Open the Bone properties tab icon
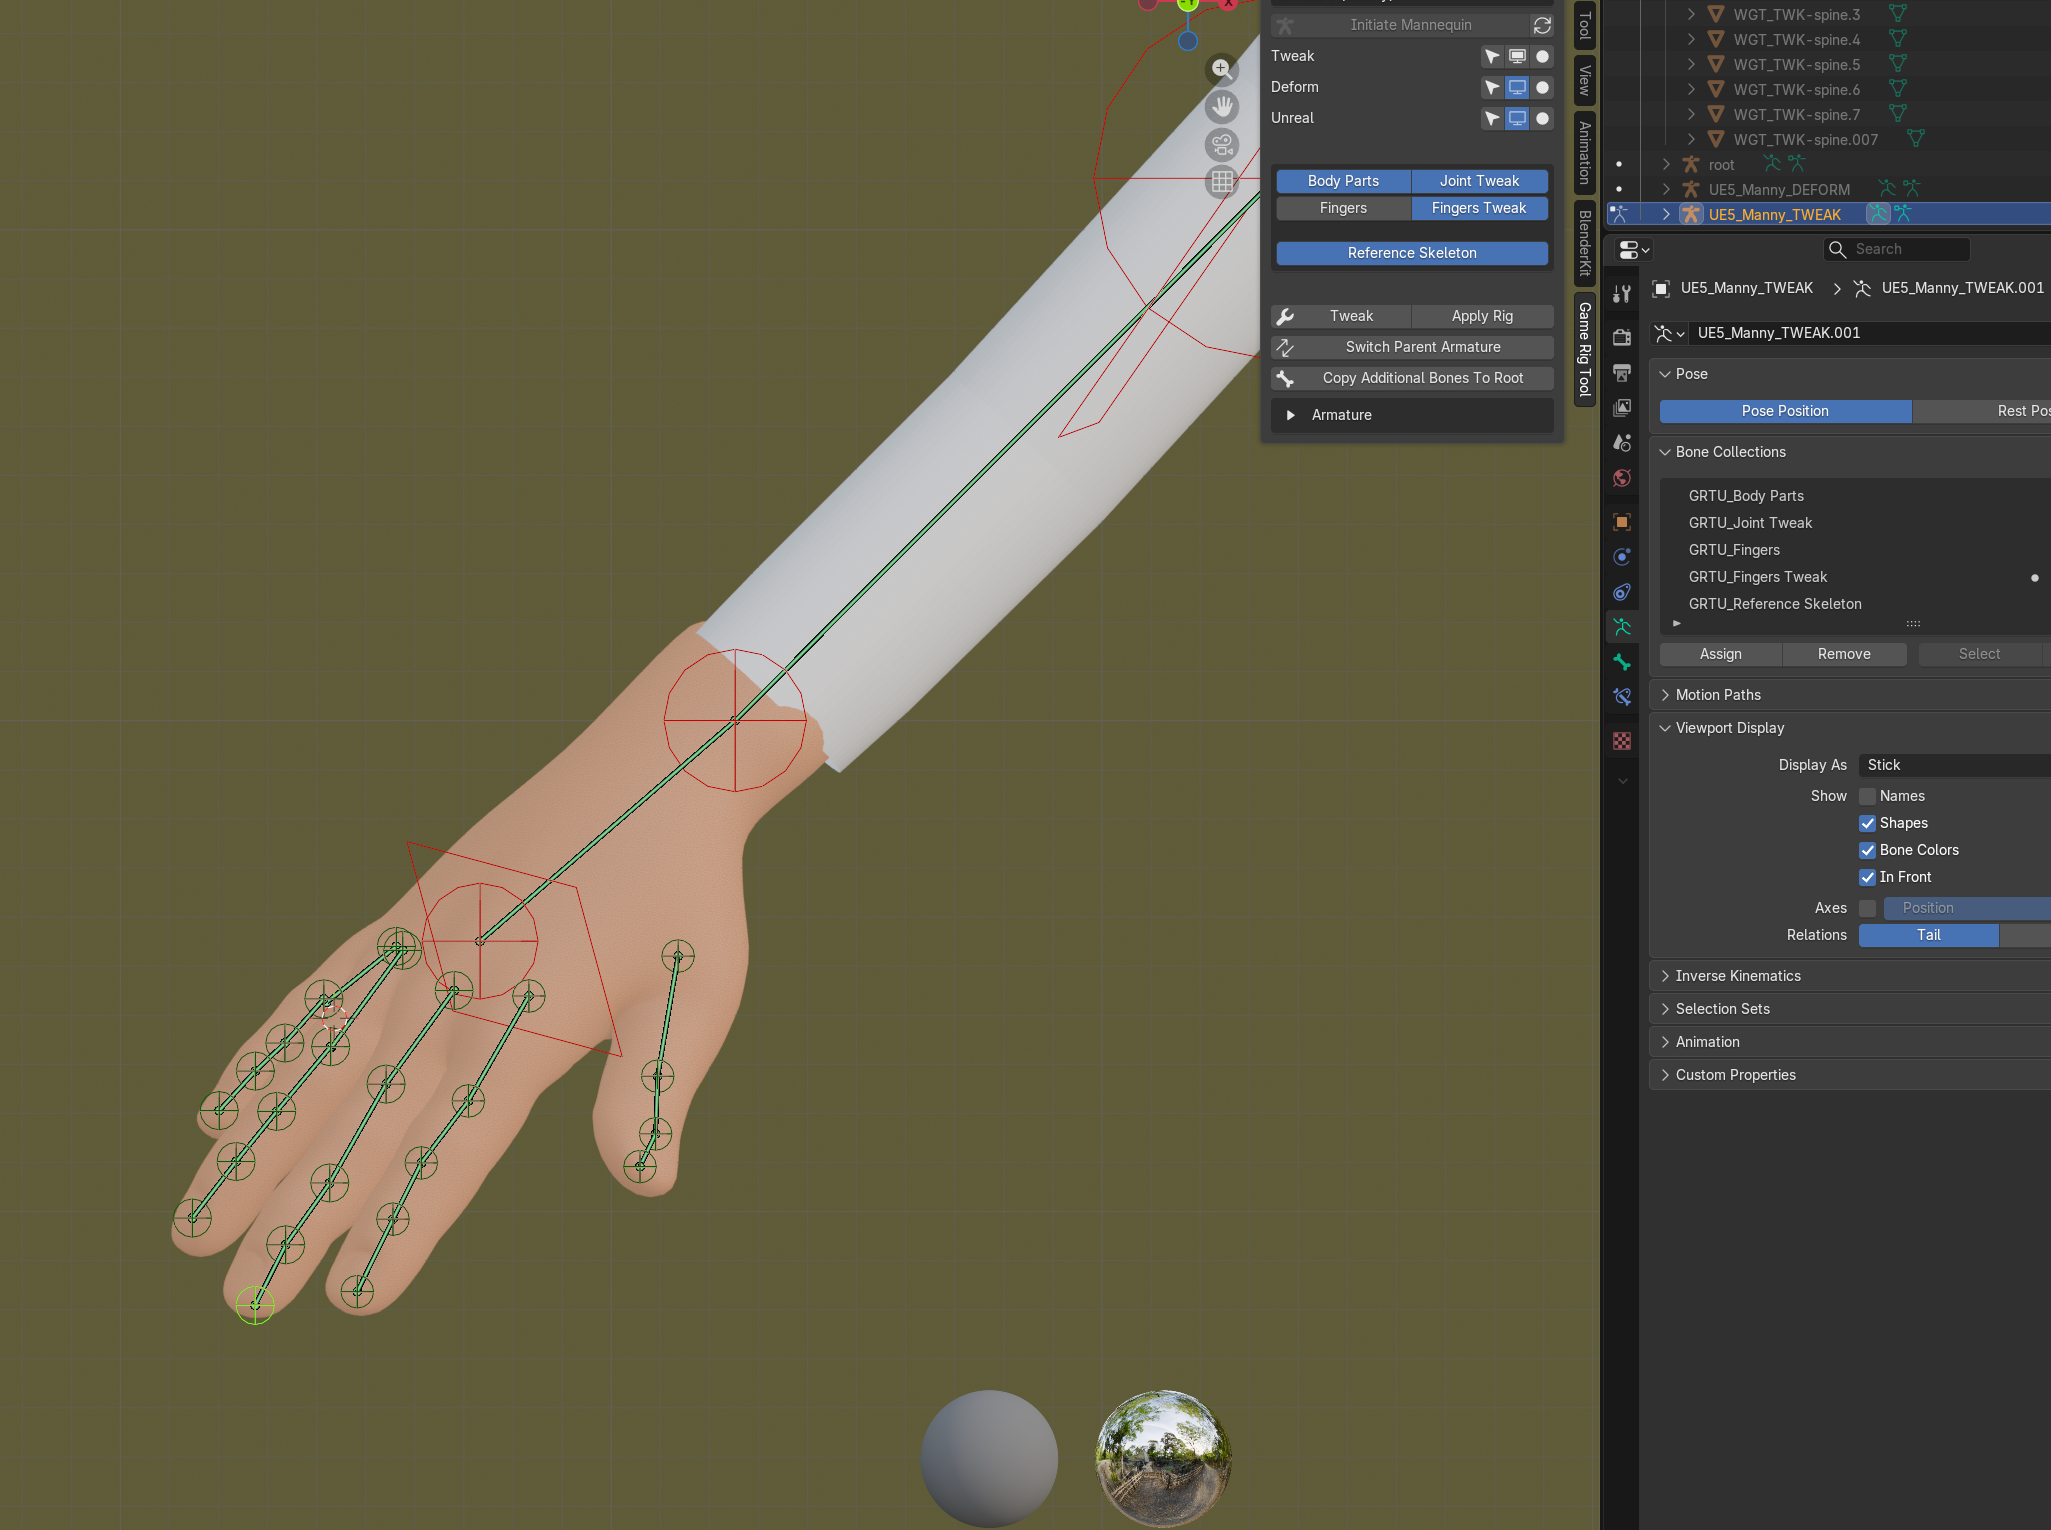The height and width of the screenshot is (1530, 2051). (1622, 662)
